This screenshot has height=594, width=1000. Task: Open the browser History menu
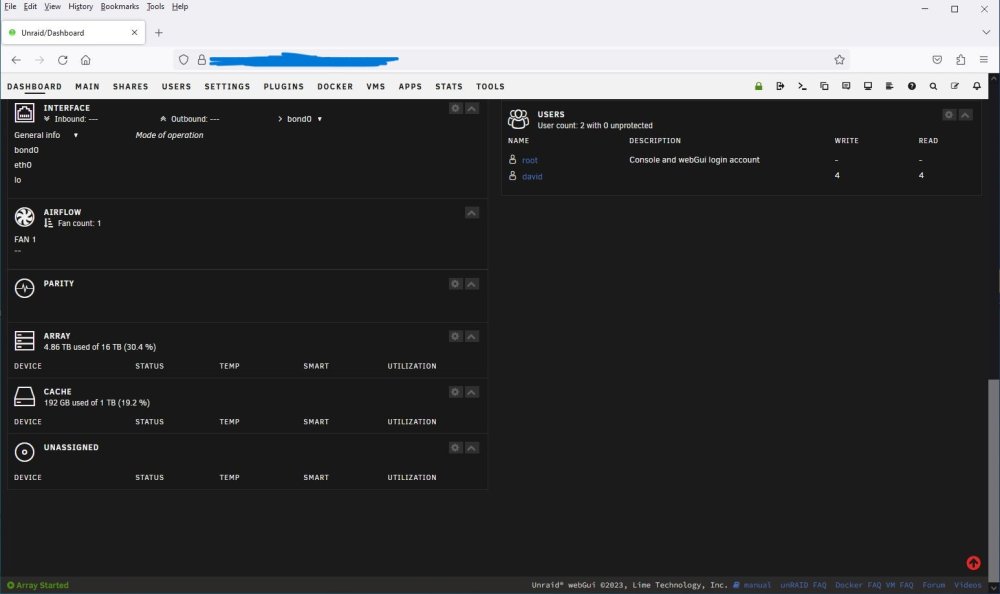click(80, 6)
